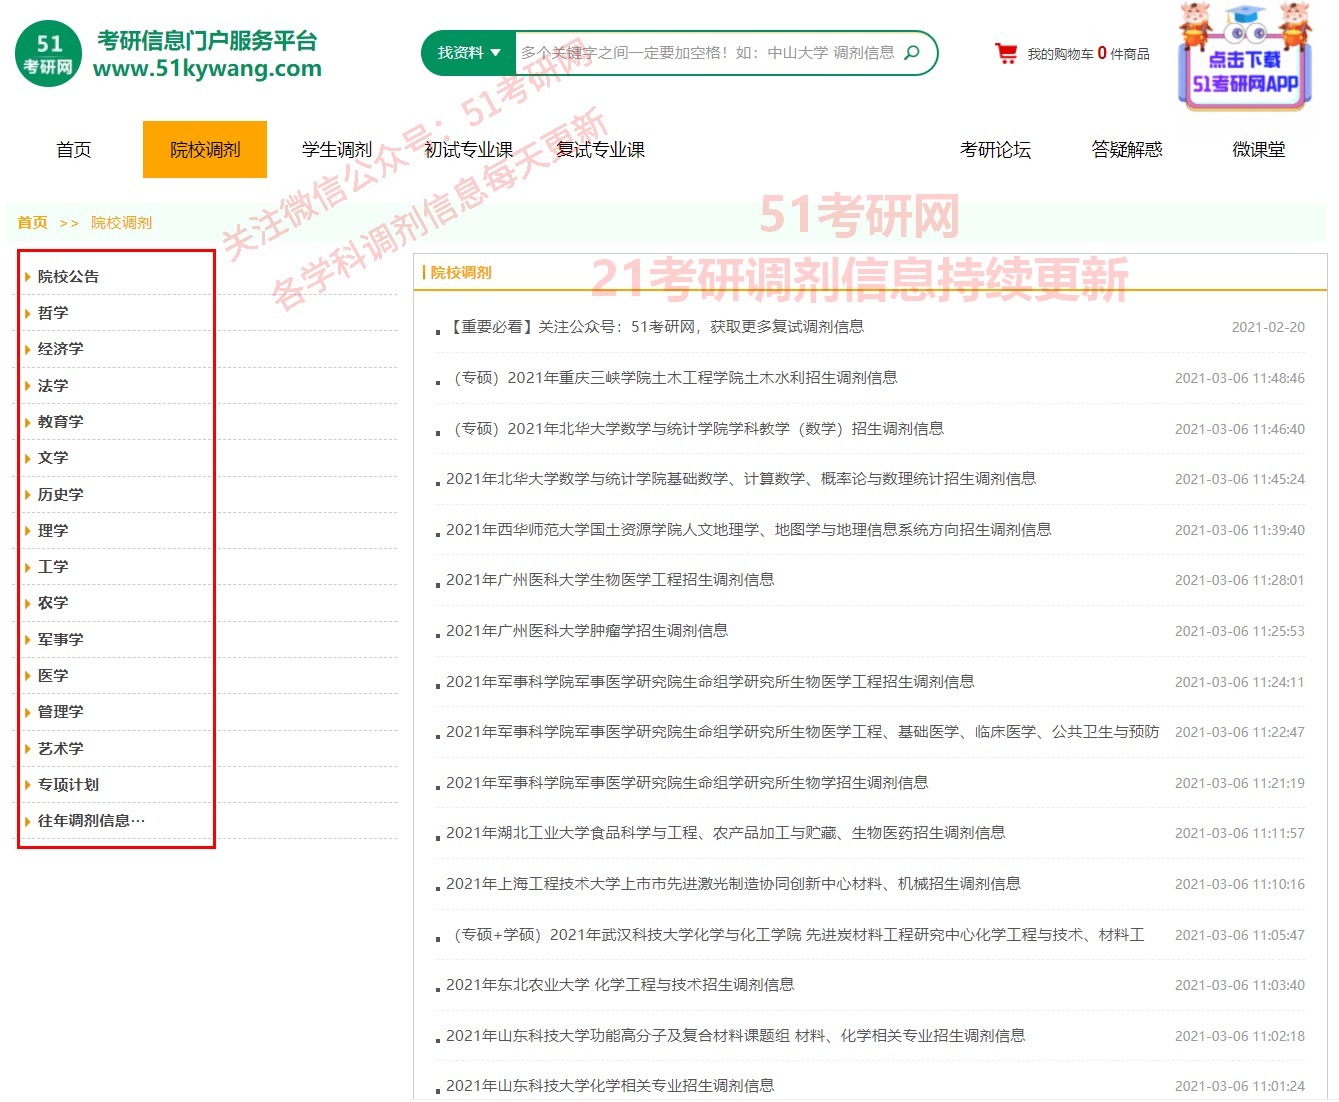Open the shopping cart icon
1339x1102 pixels.
(x=1006, y=52)
